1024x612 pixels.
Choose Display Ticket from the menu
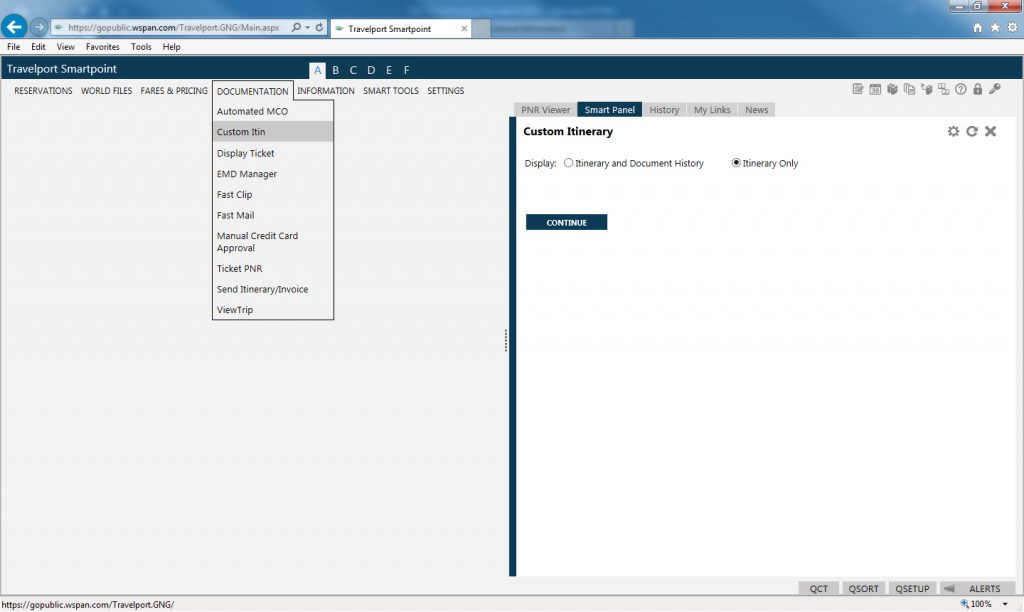[273, 153]
